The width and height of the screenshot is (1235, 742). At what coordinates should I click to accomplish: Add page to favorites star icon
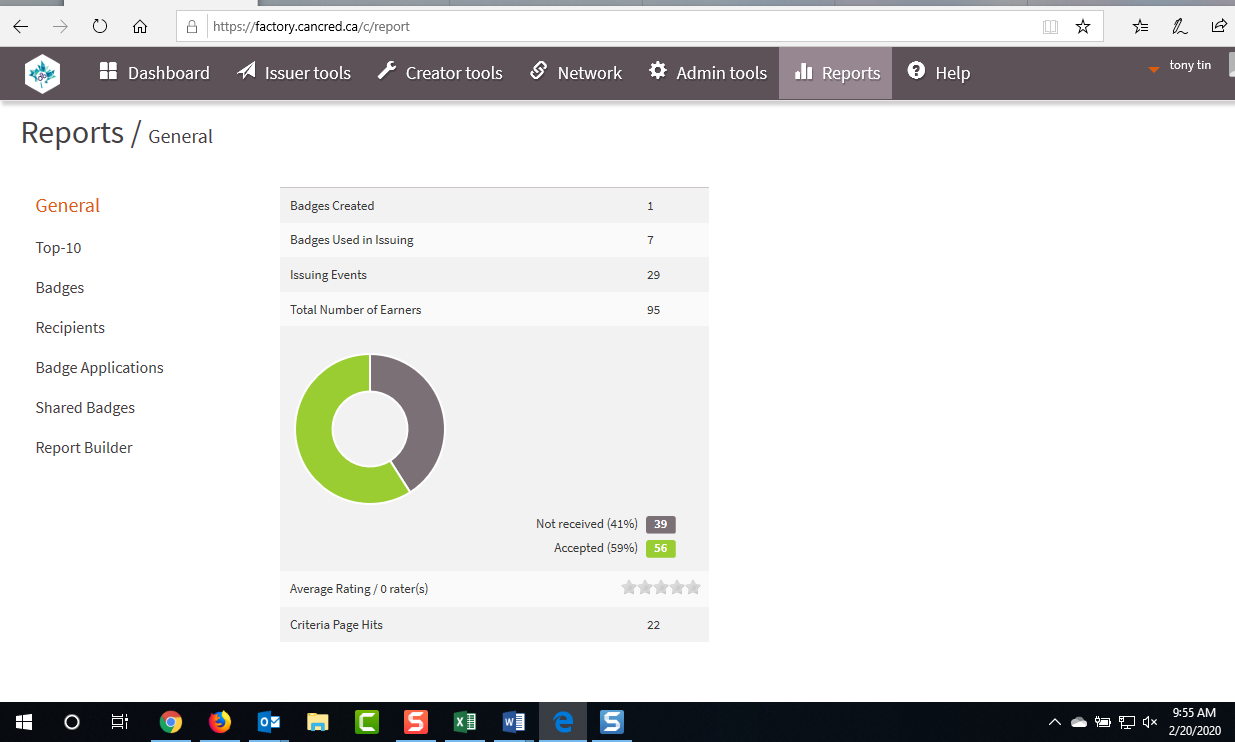(x=1082, y=27)
